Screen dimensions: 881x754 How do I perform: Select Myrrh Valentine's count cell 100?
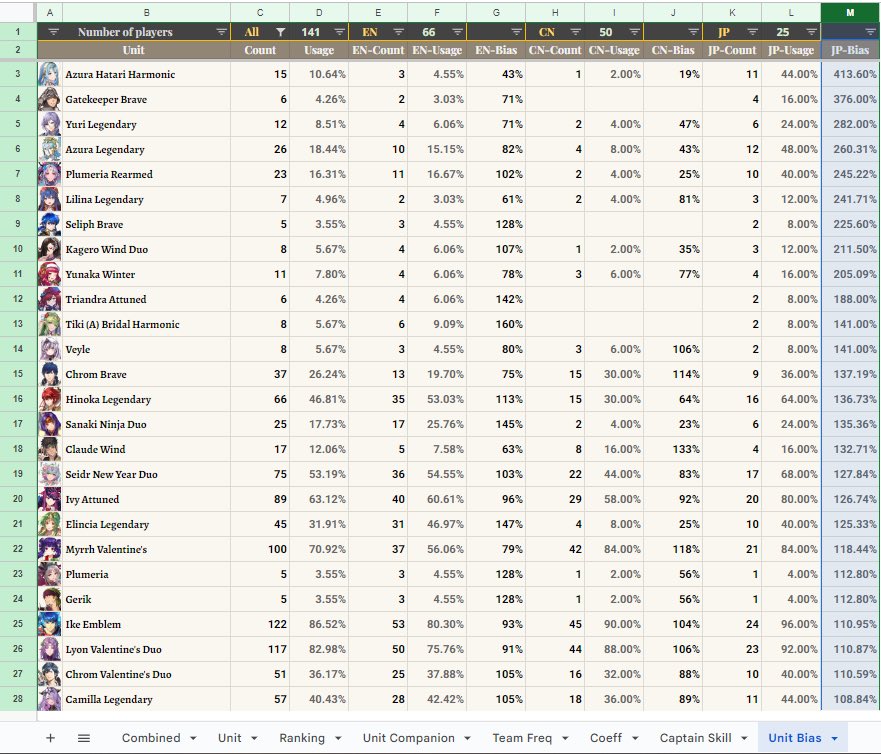(260, 549)
